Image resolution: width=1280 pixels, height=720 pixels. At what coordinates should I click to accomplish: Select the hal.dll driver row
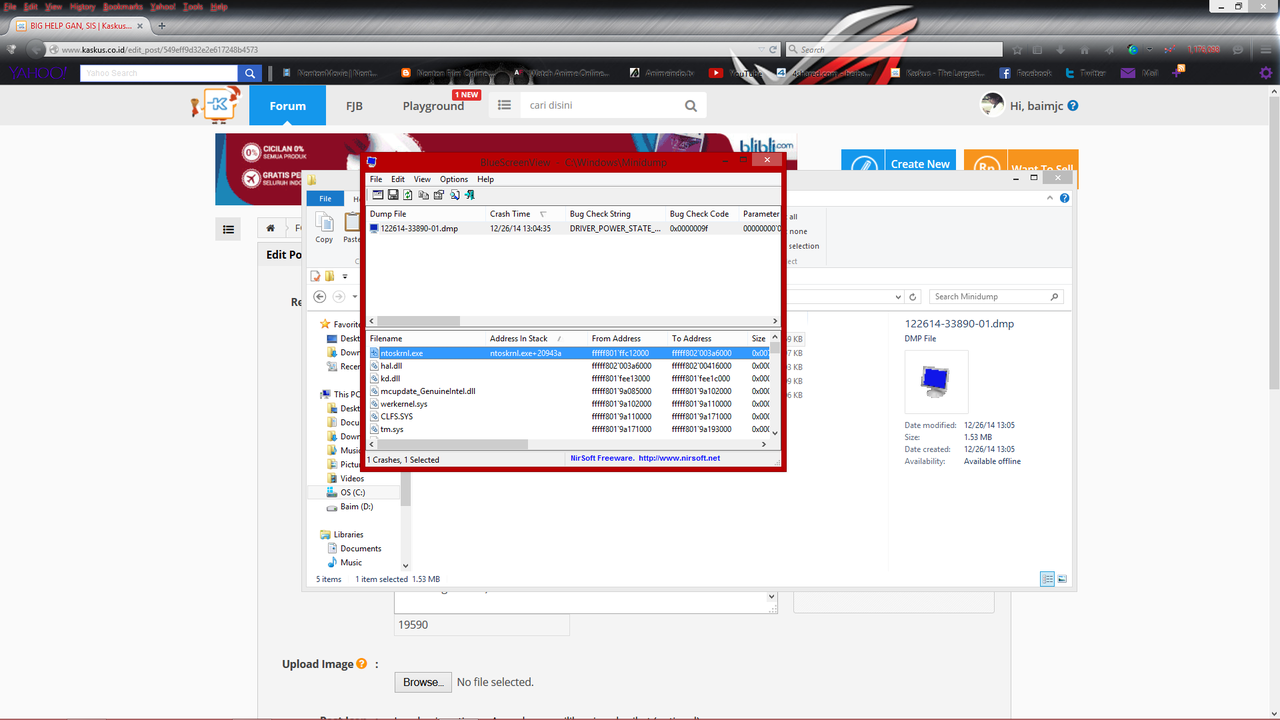[x=568, y=366]
